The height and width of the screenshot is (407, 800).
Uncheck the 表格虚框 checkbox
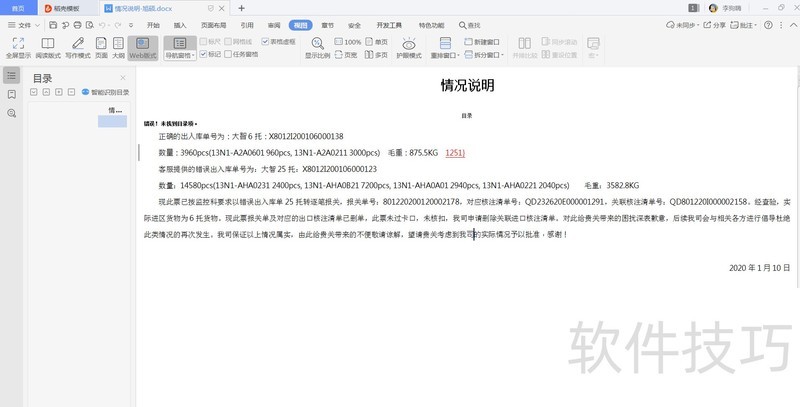(x=279, y=41)
